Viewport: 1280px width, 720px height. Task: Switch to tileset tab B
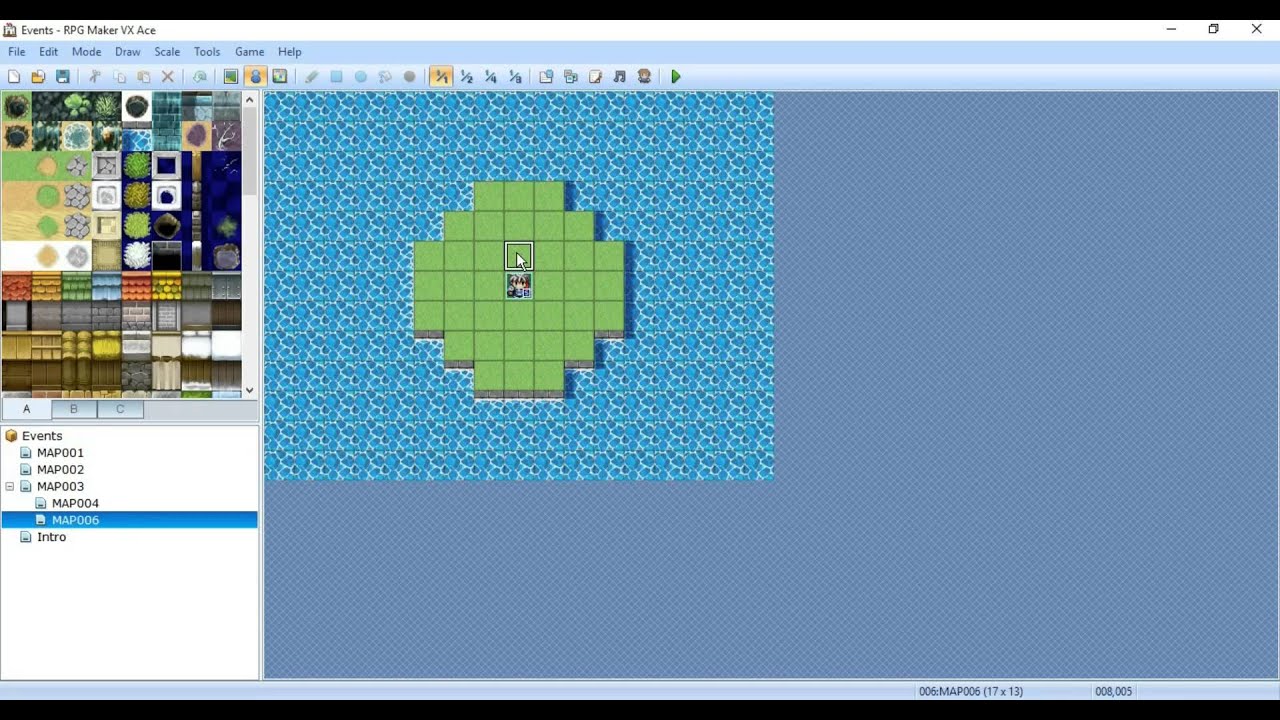tap(73, 409)
